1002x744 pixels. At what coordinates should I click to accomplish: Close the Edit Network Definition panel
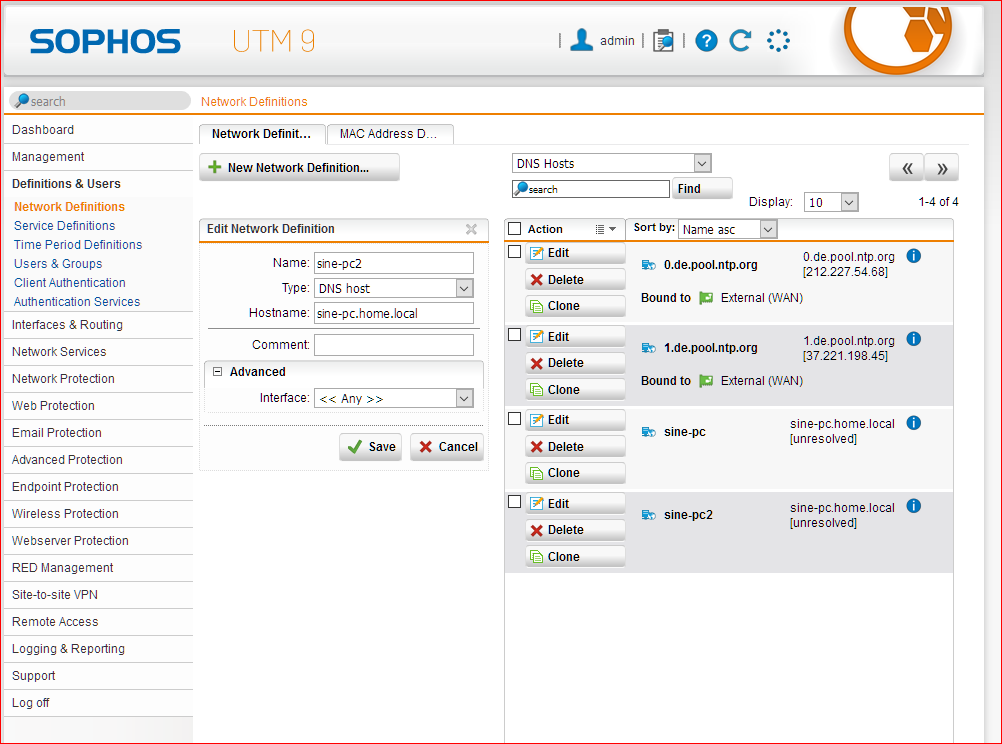471,229
